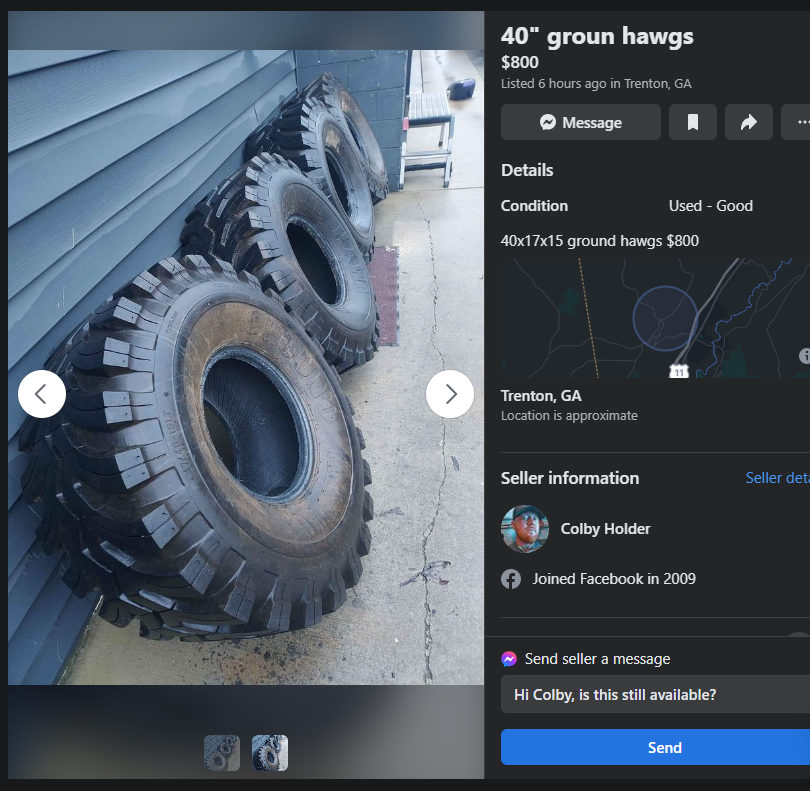This screenshot has height=791, width=810.
Task: Advance to the next listing photo
Action: 450,394
